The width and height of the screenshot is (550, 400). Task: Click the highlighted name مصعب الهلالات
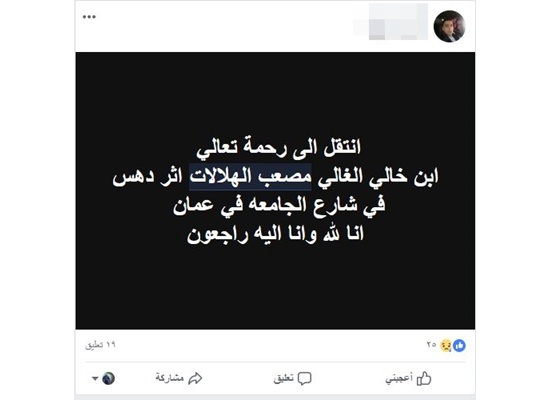tap(250, 176)
